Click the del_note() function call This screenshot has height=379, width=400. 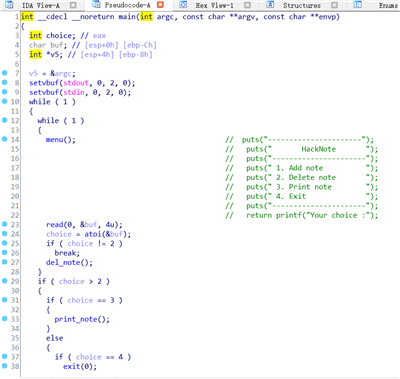[x=69, y=262]
